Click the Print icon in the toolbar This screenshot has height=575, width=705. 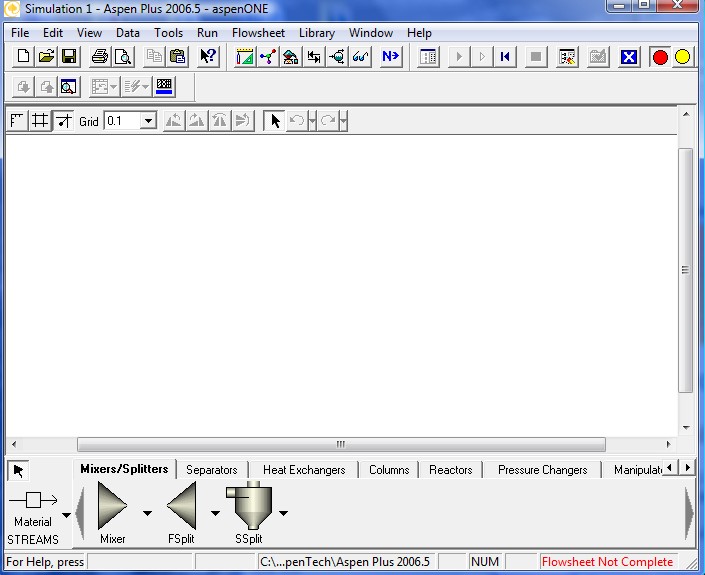click(x=100, y=57)
